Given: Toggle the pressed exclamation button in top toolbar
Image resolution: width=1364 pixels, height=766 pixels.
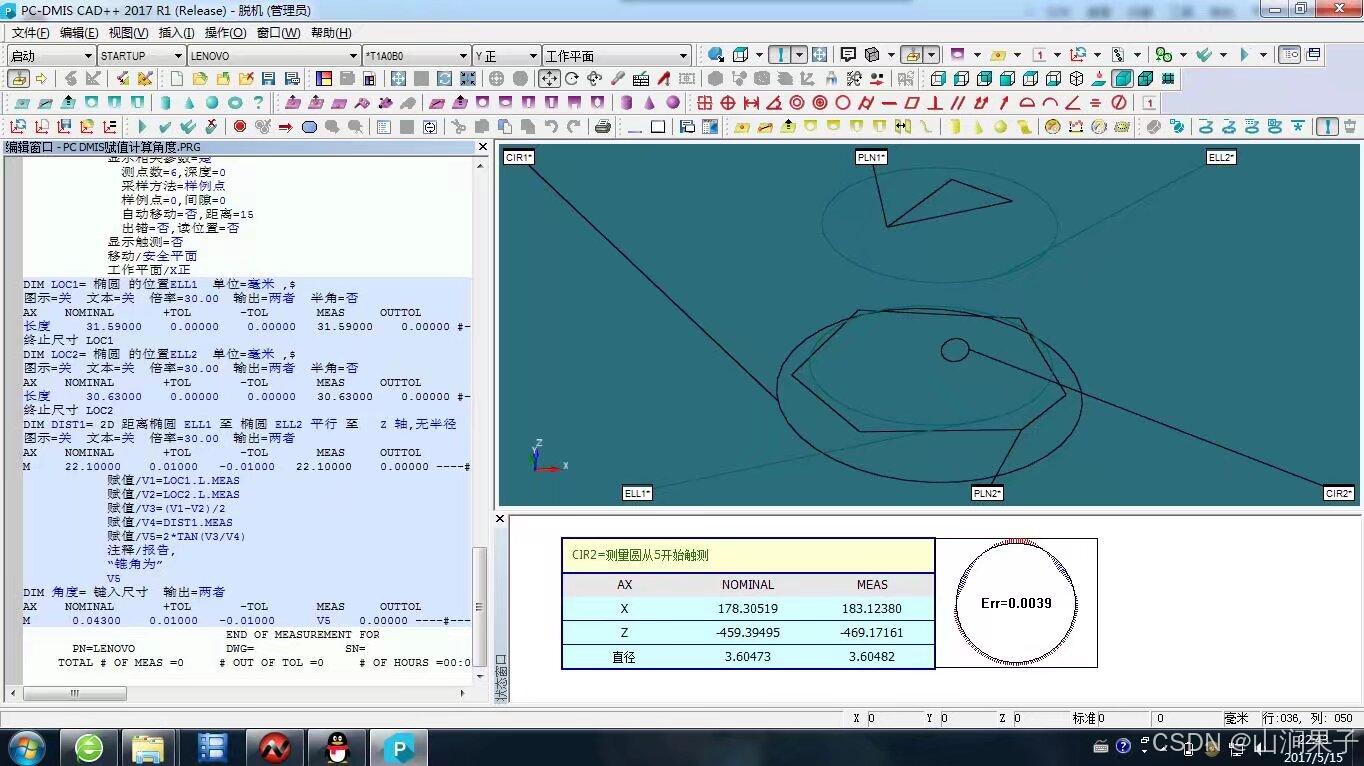Looking at the screenshot, I should coord(781,55).
